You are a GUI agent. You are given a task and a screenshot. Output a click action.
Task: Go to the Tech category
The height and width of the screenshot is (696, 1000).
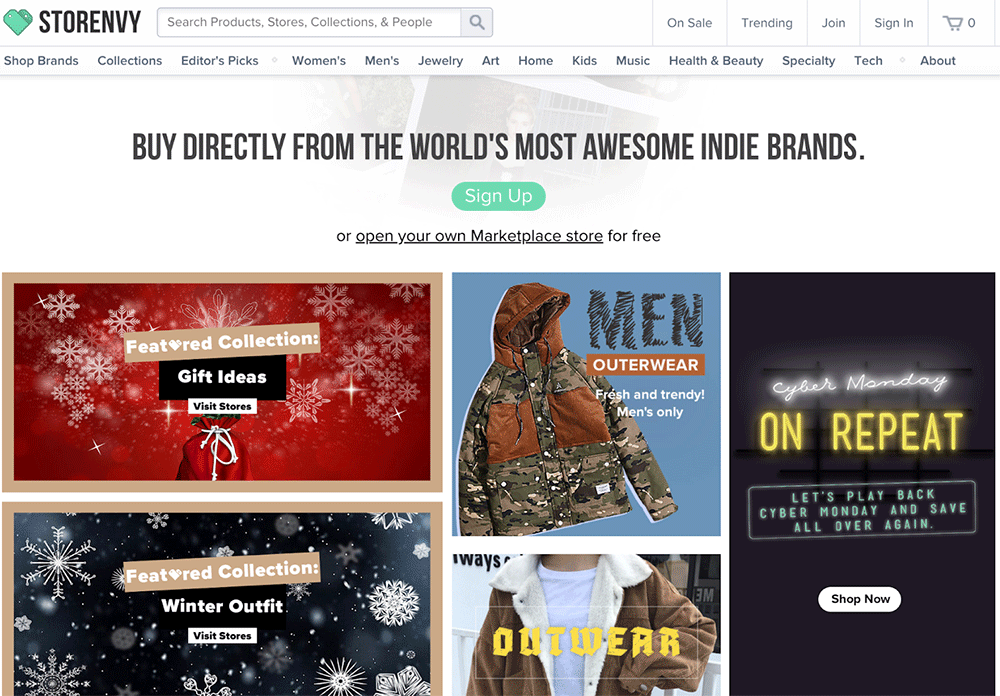click(868, 61)
